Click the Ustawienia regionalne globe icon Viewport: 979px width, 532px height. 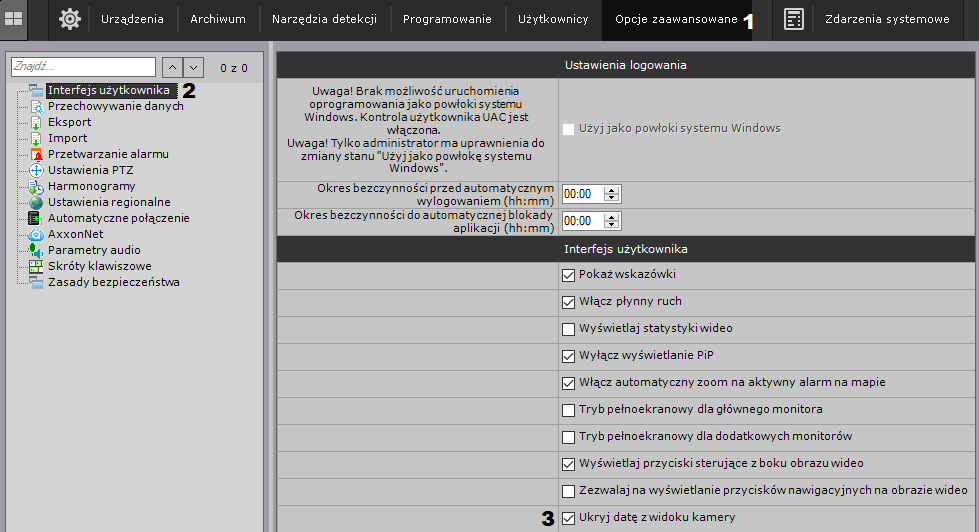36,202
